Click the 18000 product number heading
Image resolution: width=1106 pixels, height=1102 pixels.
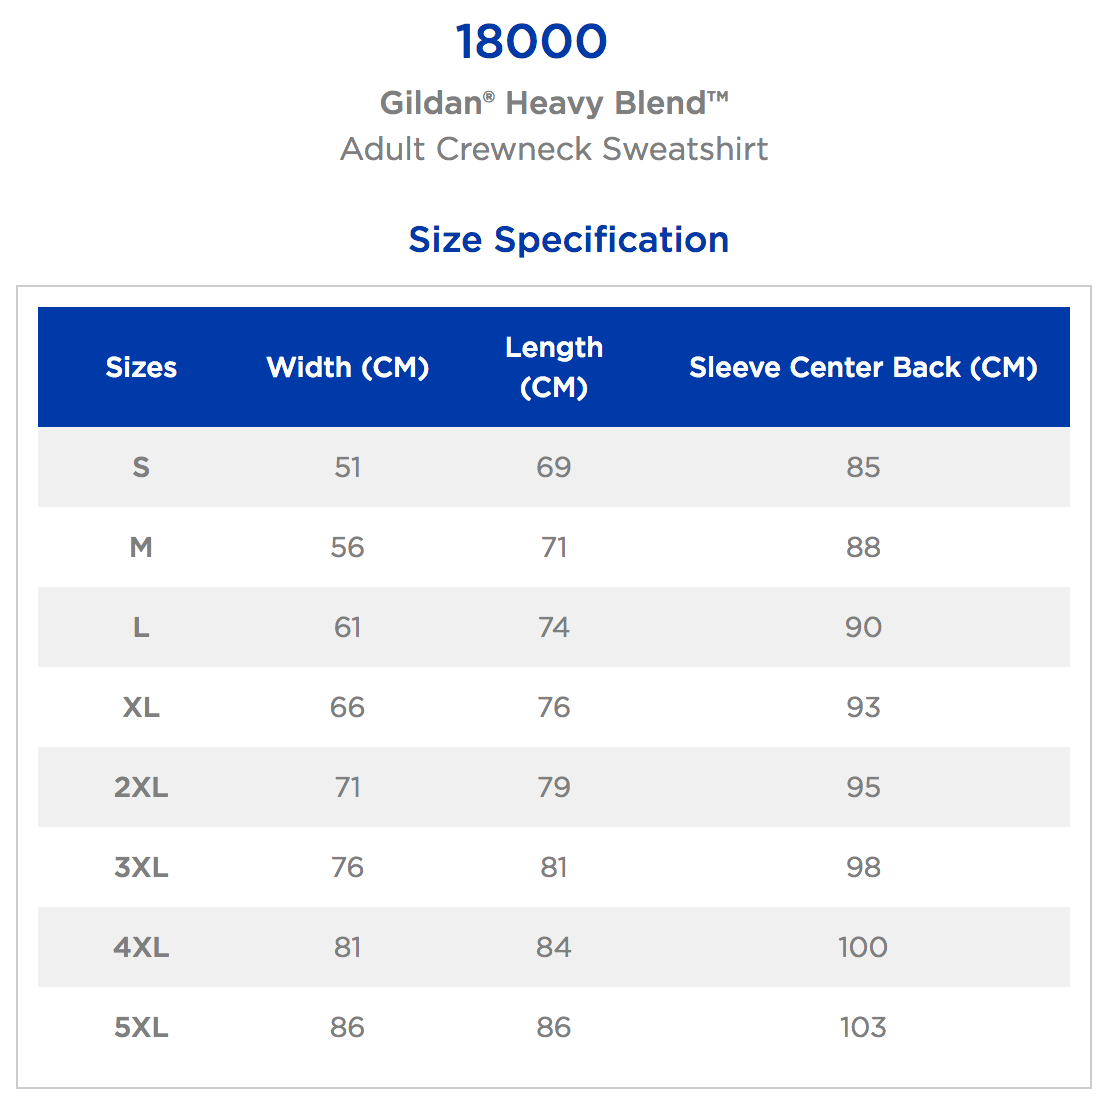point(531,42)
